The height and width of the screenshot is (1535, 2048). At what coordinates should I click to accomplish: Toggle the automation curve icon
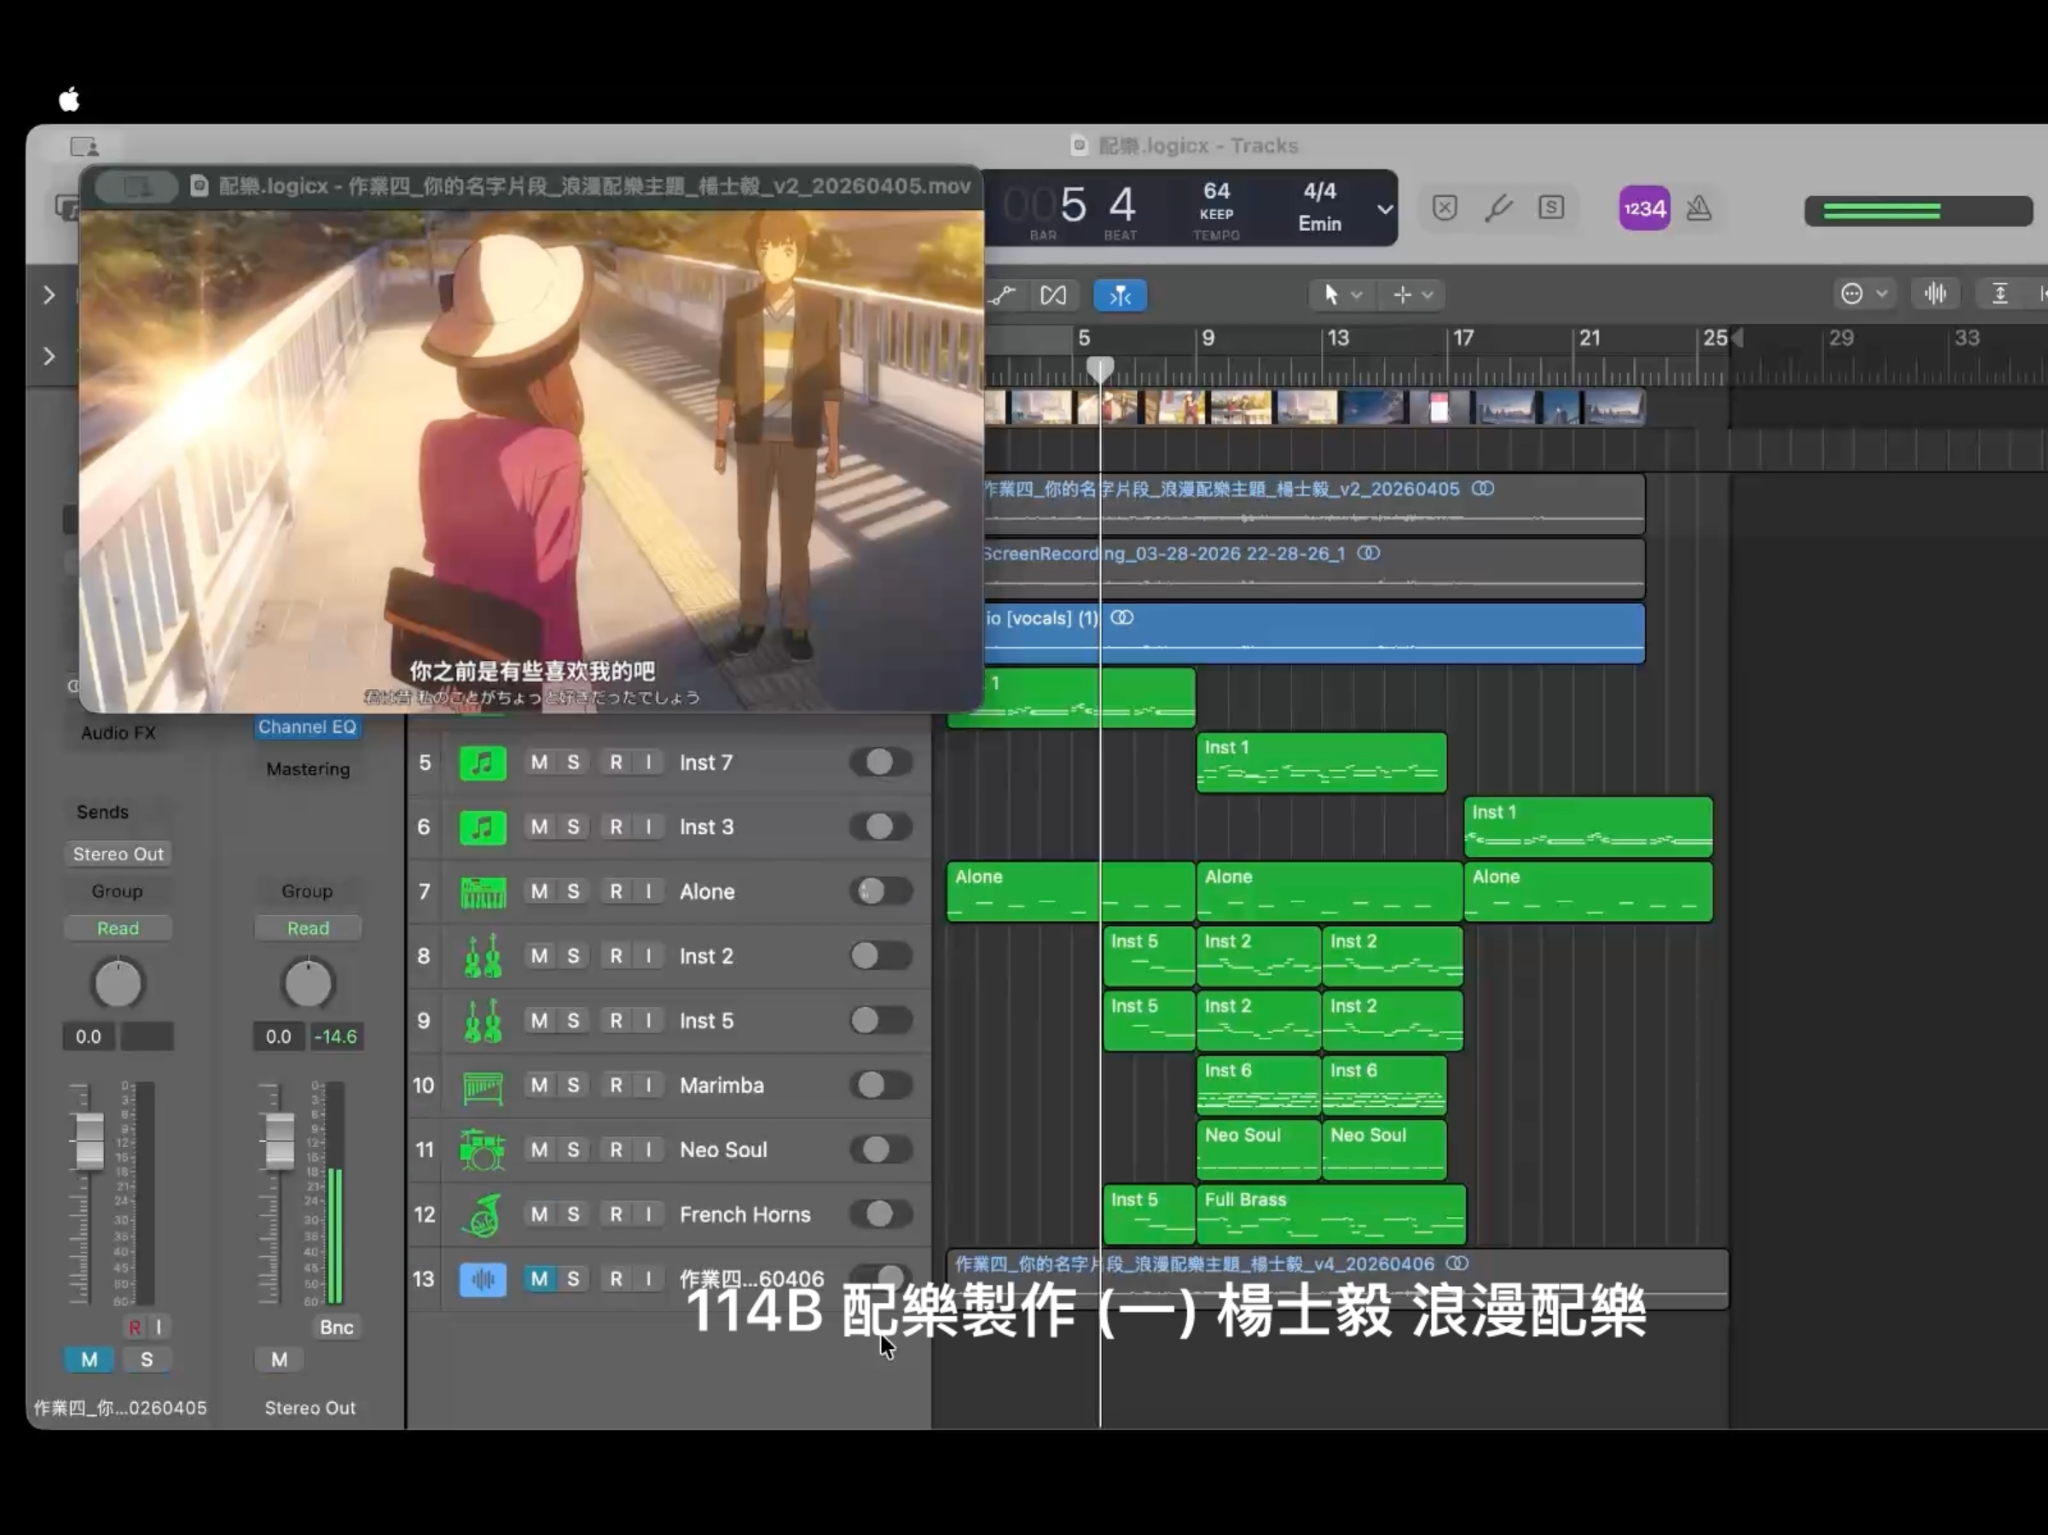[x=1002, y=295]
